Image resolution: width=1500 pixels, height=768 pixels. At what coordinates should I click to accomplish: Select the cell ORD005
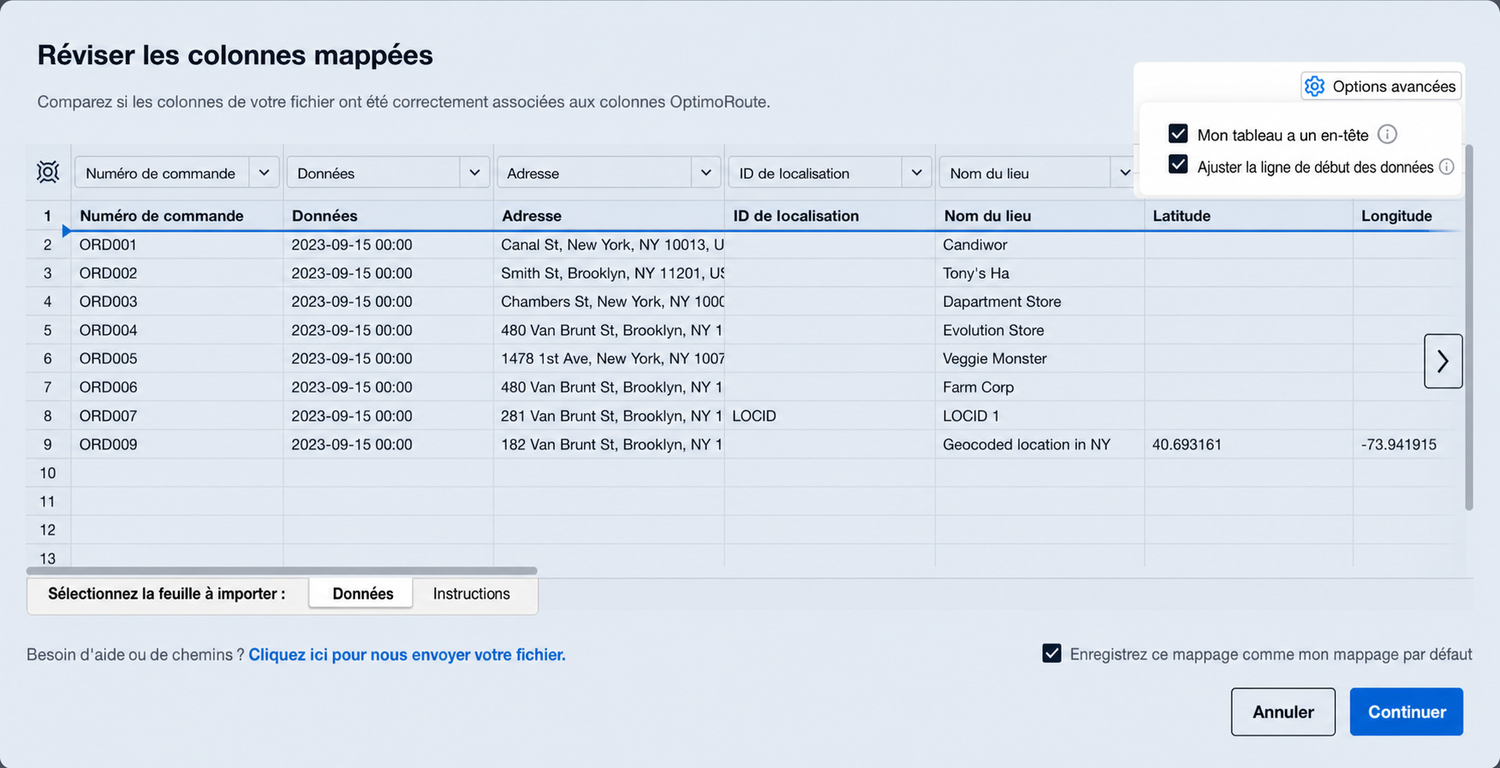coord(177,358)
